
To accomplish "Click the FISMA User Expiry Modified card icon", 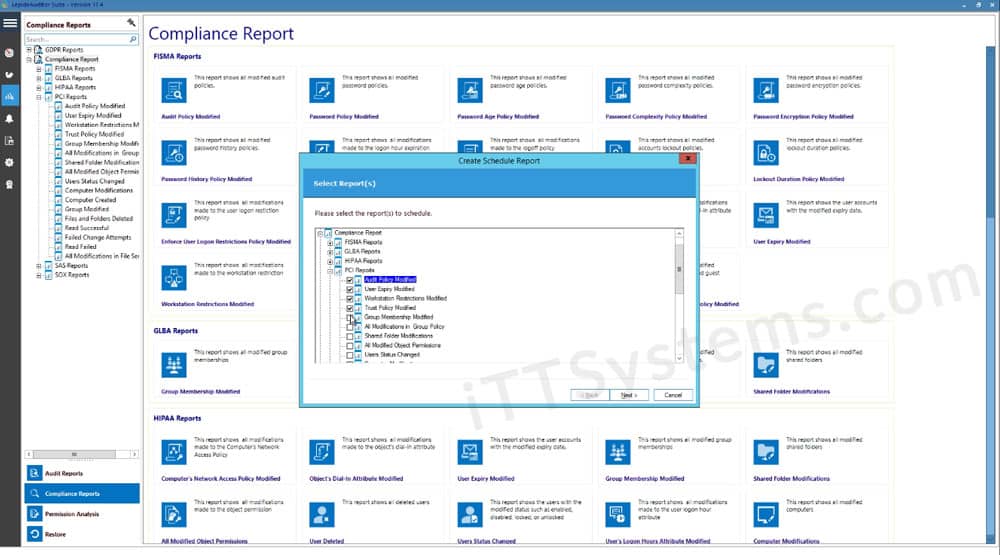I will tap(765, 216).
